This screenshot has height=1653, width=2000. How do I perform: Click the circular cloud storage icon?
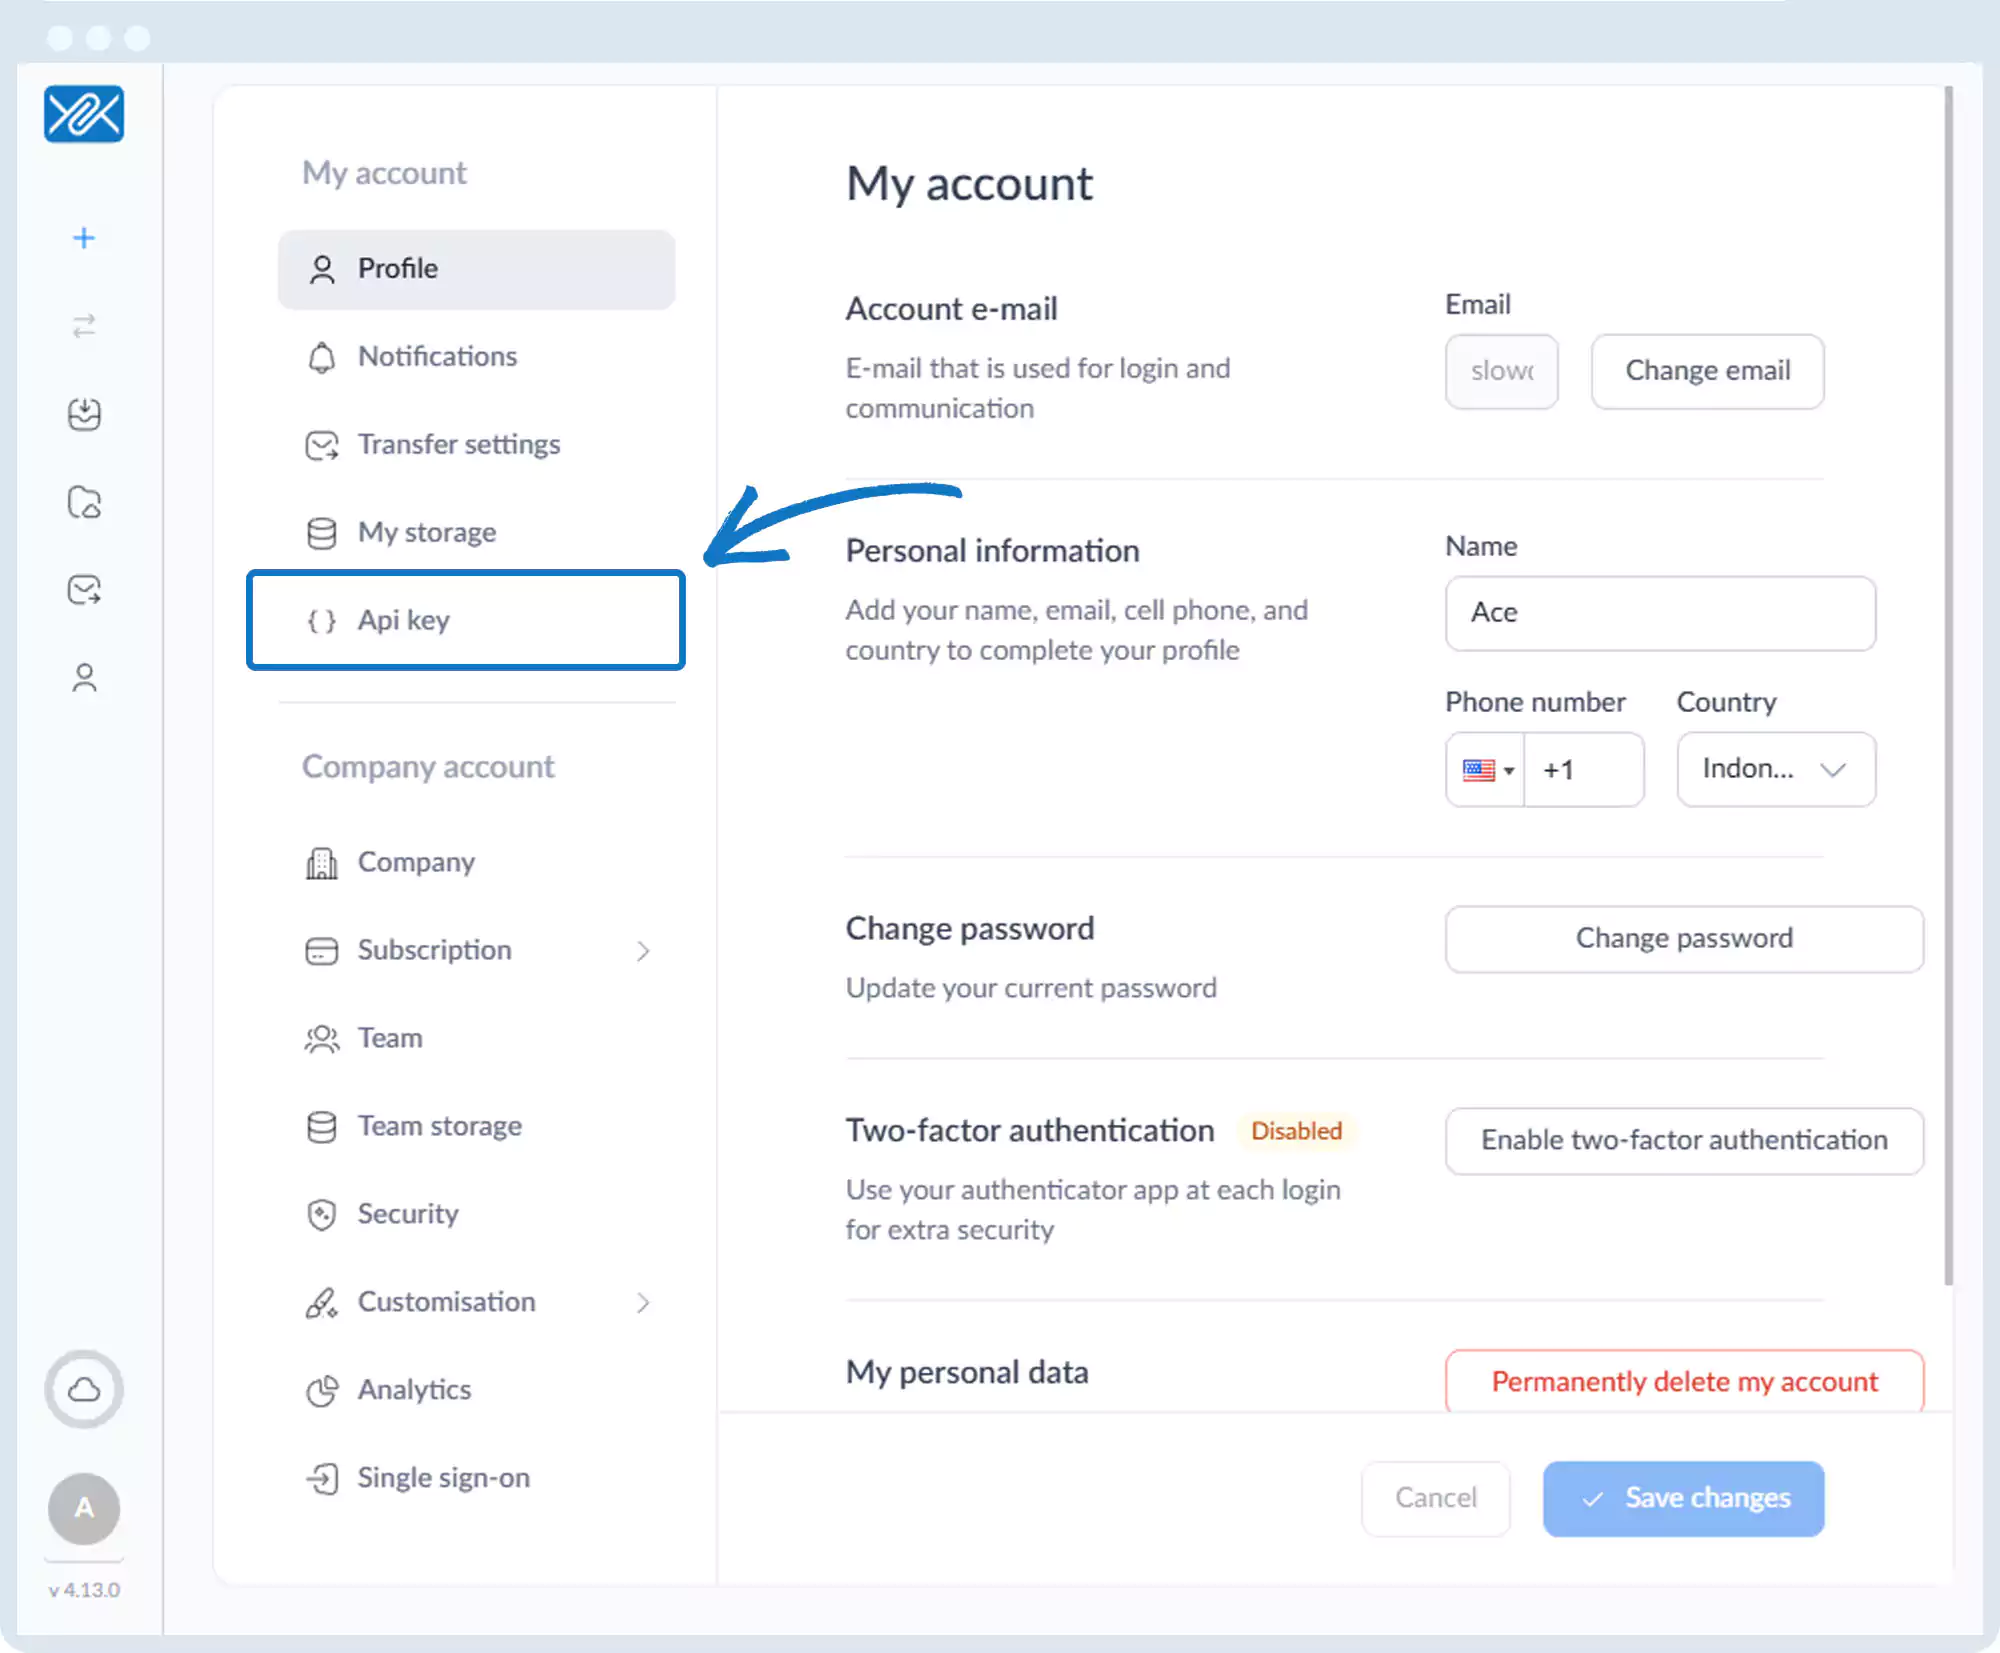(84, 1389)
